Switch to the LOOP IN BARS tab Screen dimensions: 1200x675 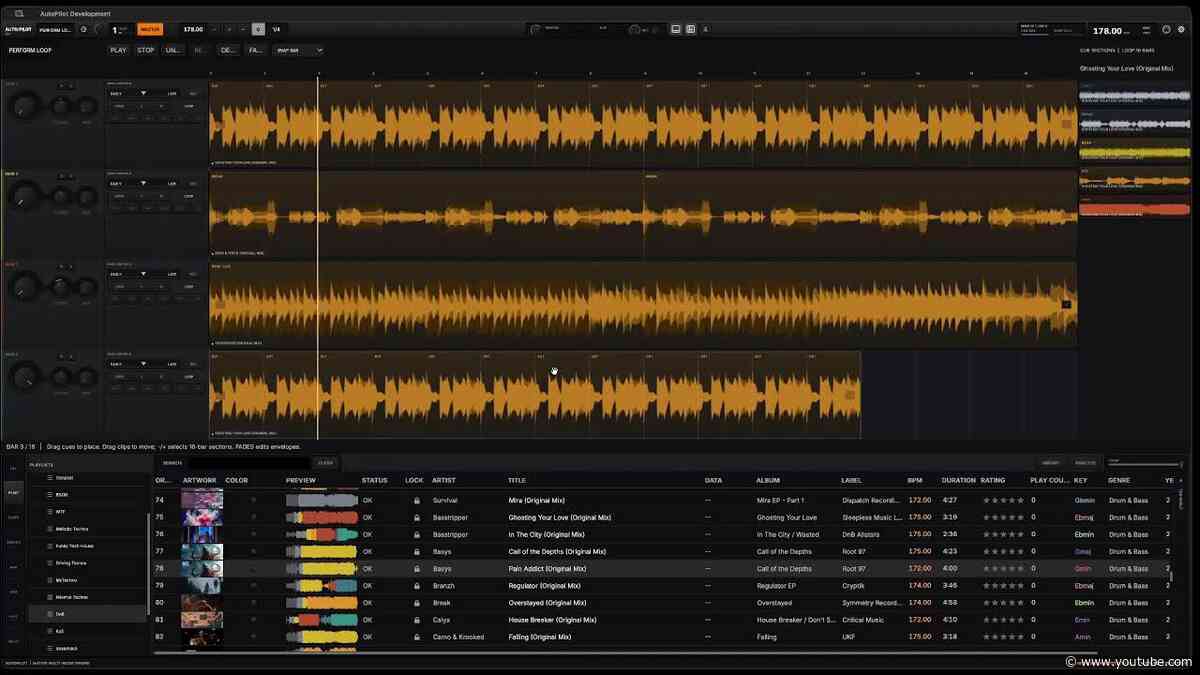click(1140, 50)
